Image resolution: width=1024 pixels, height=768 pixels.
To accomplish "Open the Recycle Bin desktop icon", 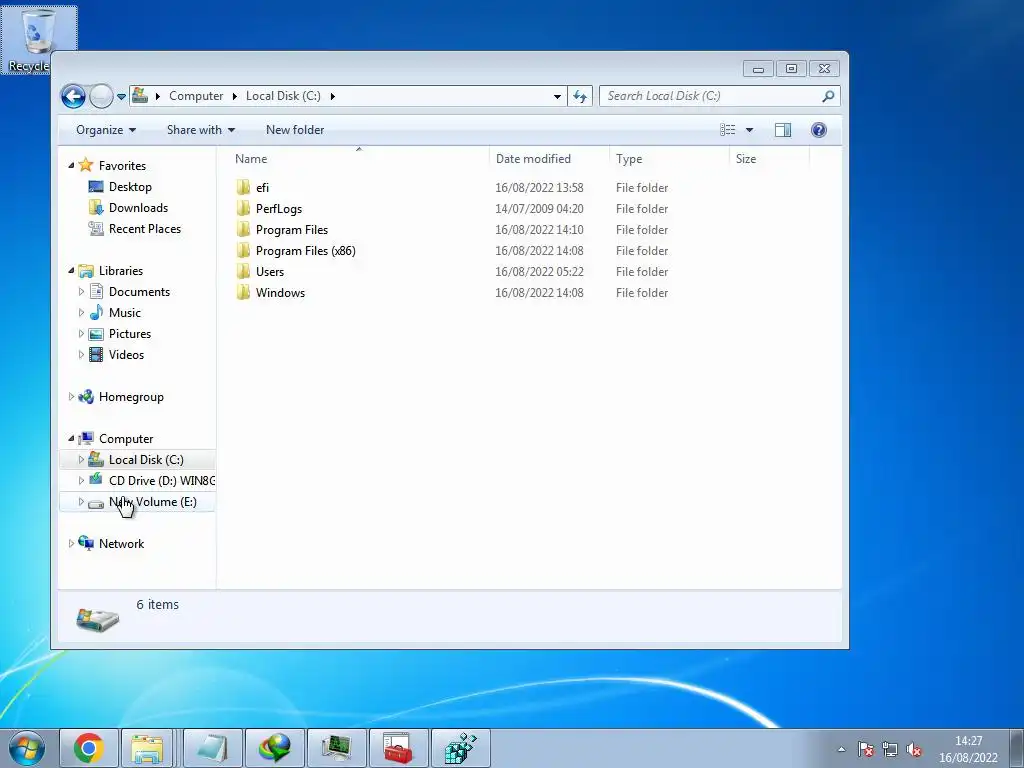I will pyautogui.click(x=39, y=39).
